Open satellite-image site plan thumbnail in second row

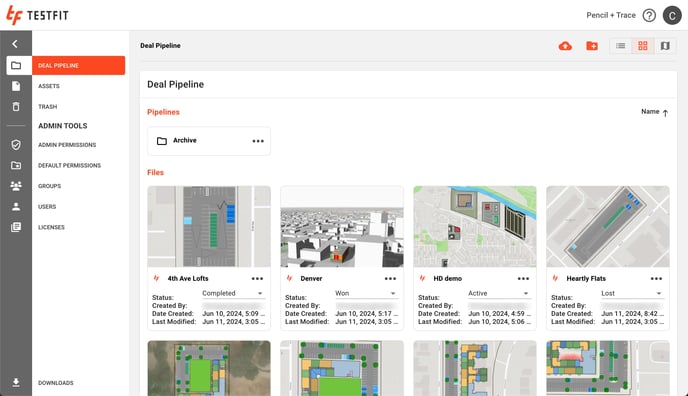[209, 368]
